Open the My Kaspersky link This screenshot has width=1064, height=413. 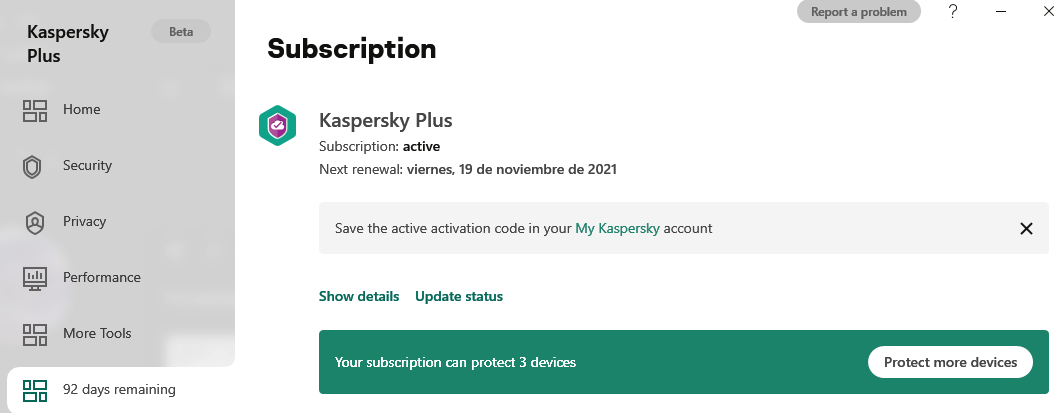(x=617, y=228)
